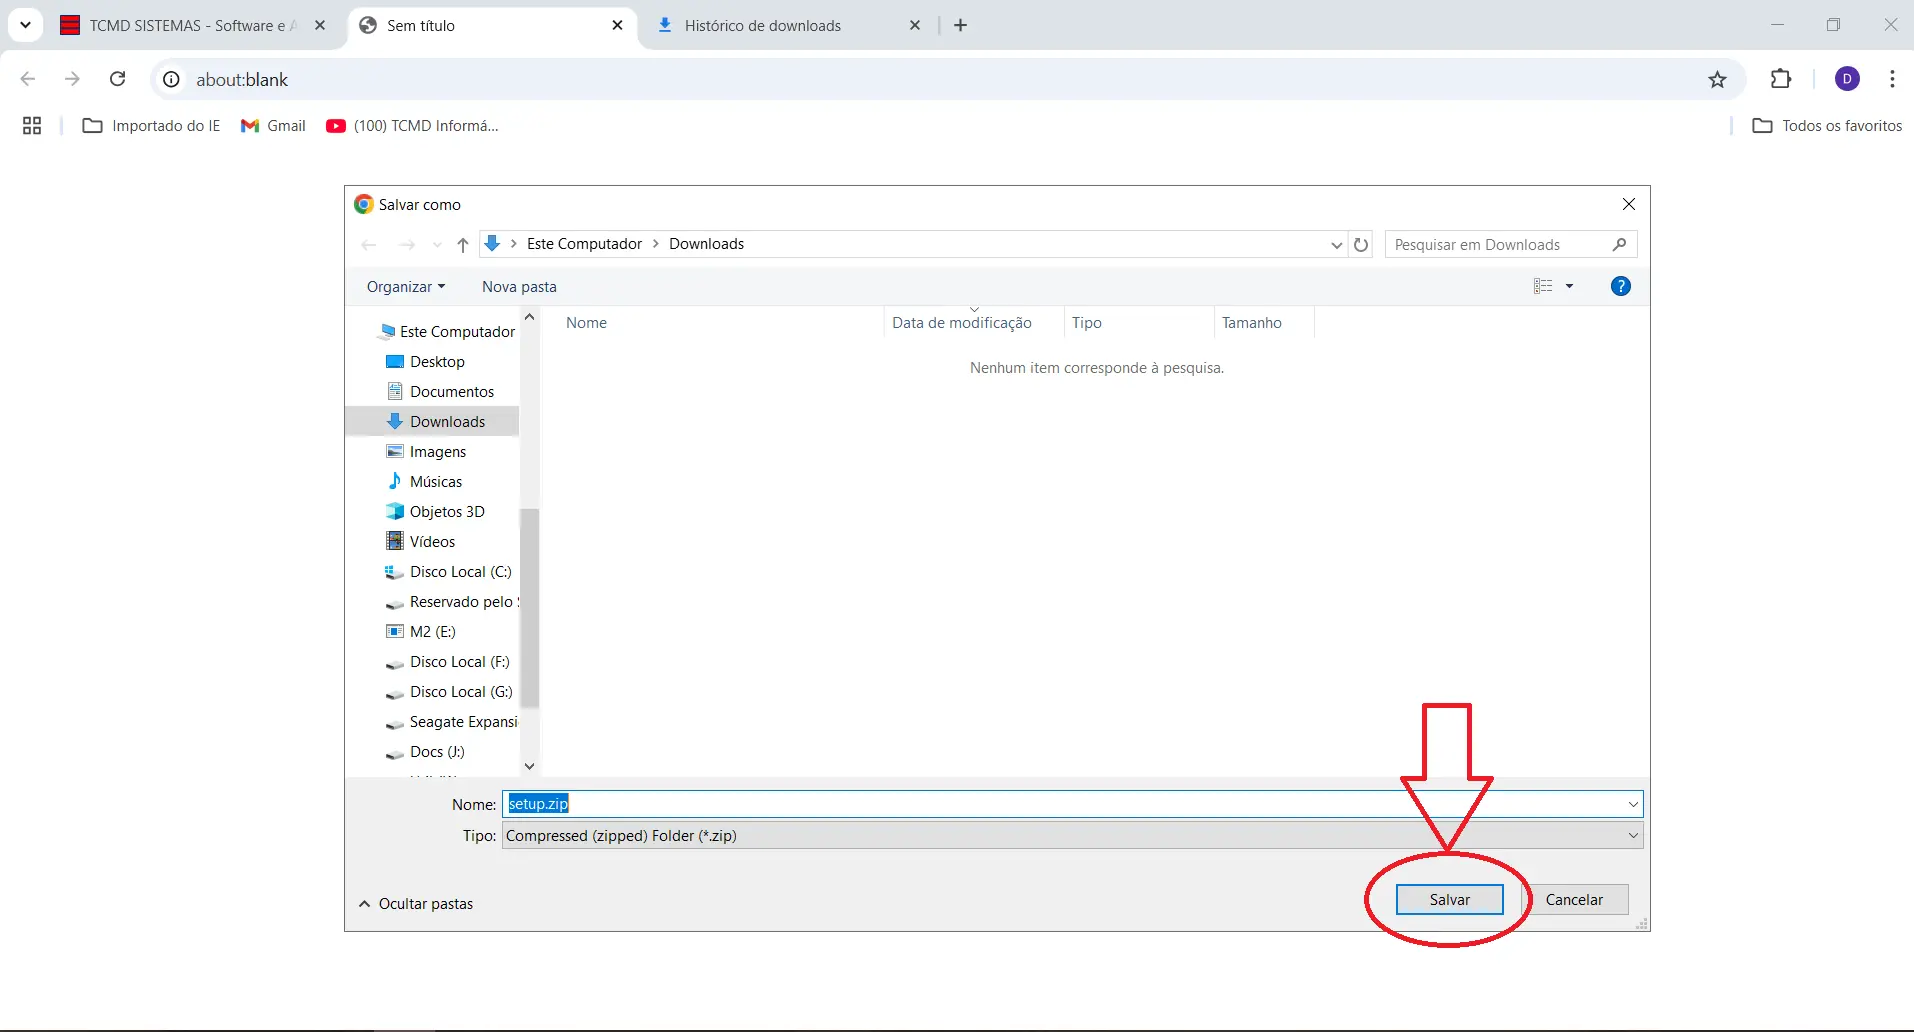
Task: Collapse folders with Ocultar pastas
Action: click(x=416, y=904)
